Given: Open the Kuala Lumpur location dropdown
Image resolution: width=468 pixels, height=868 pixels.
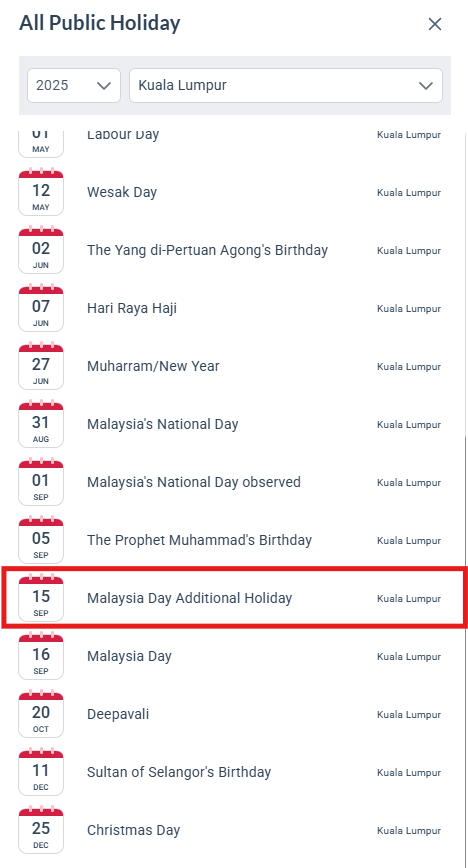Looking at the screenshot, I should [x=286, y=85].
